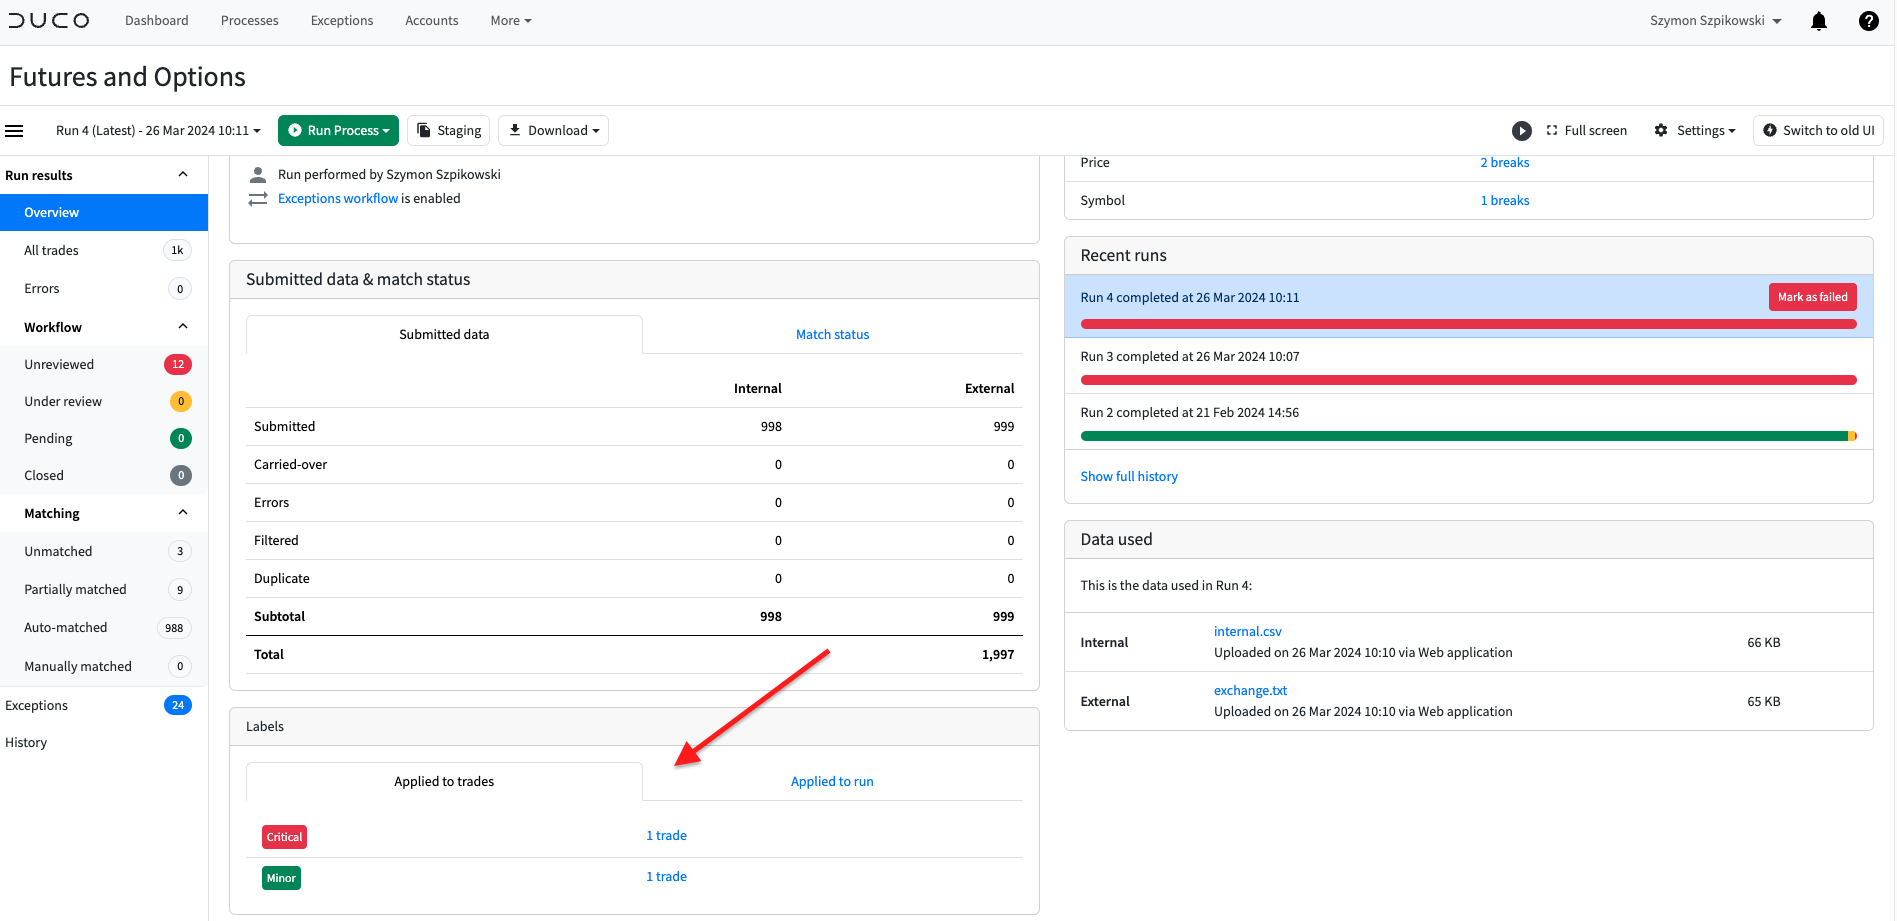Open the Download dropdown

(553, 131)
